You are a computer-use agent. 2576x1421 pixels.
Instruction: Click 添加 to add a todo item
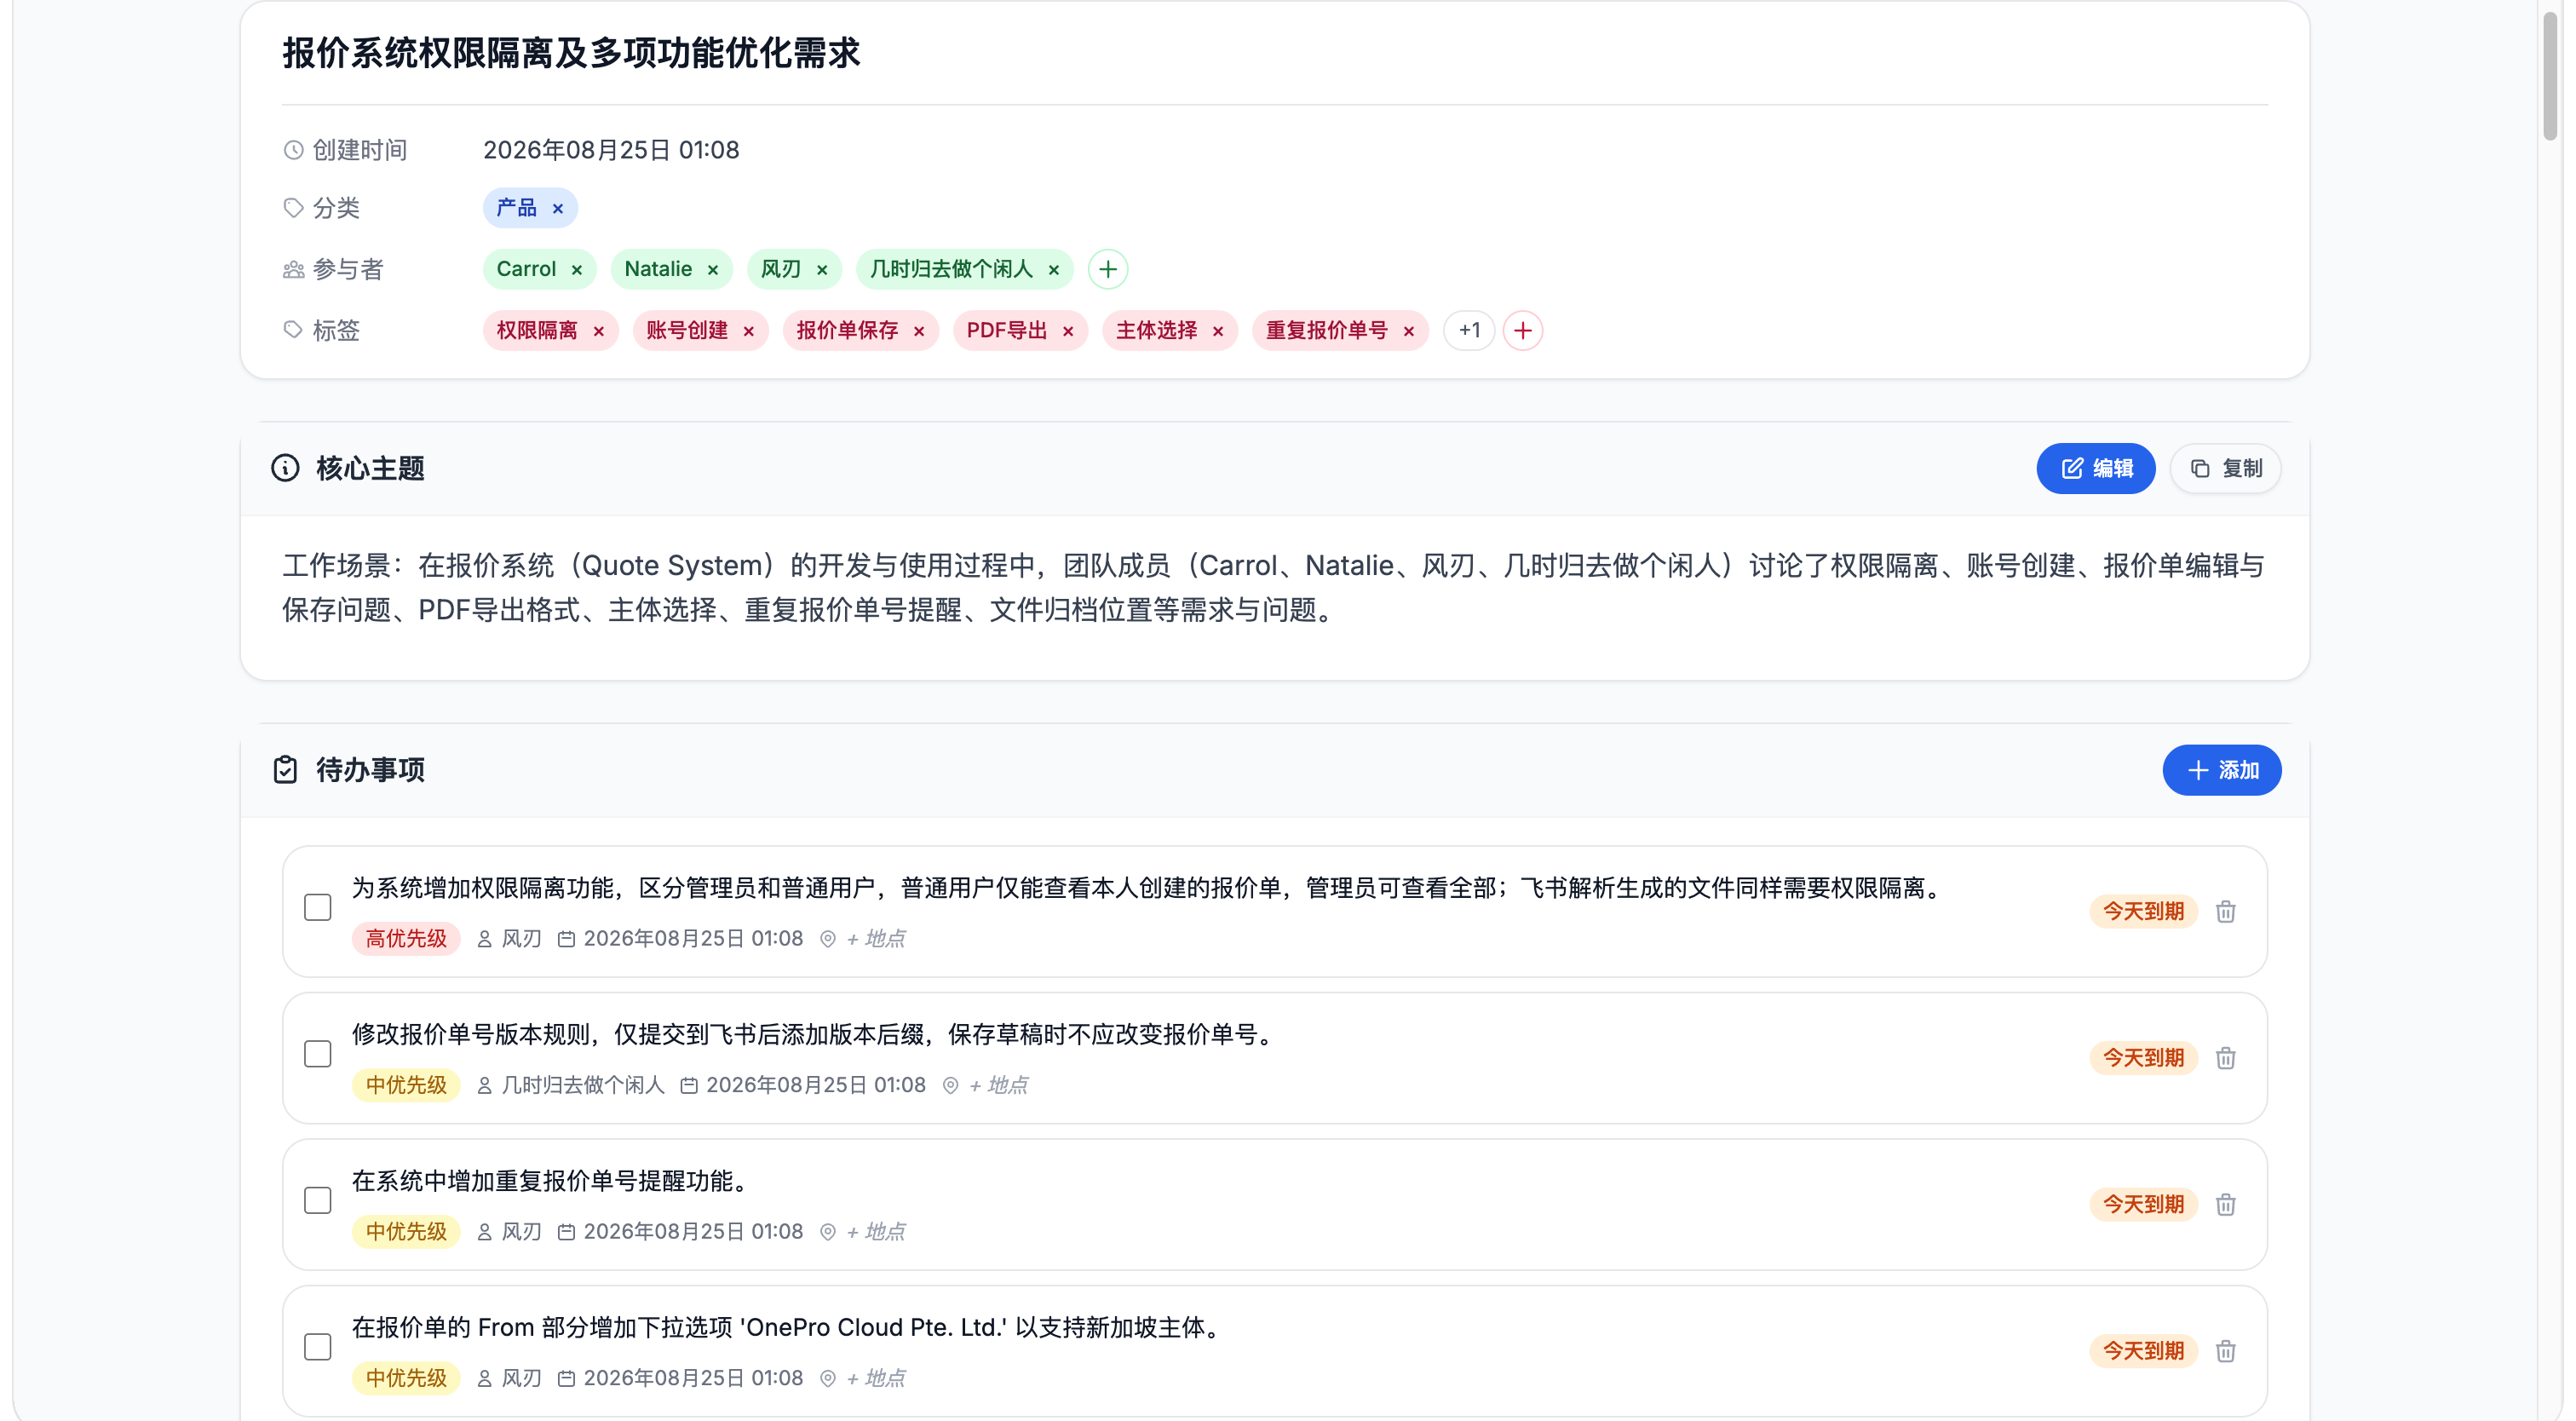tap(2222, 770)
